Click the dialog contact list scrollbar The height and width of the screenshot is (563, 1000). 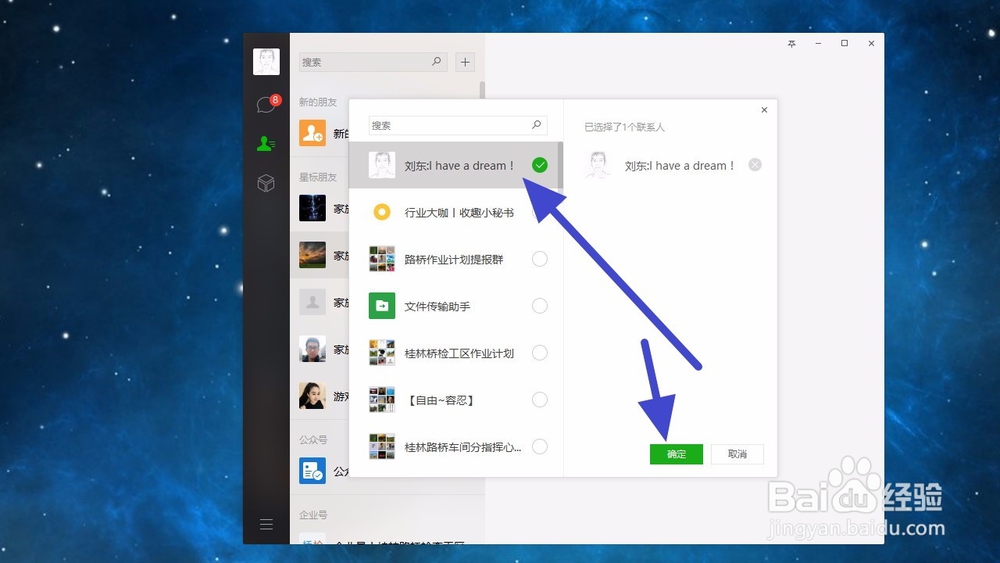click(x=560, y=166)
